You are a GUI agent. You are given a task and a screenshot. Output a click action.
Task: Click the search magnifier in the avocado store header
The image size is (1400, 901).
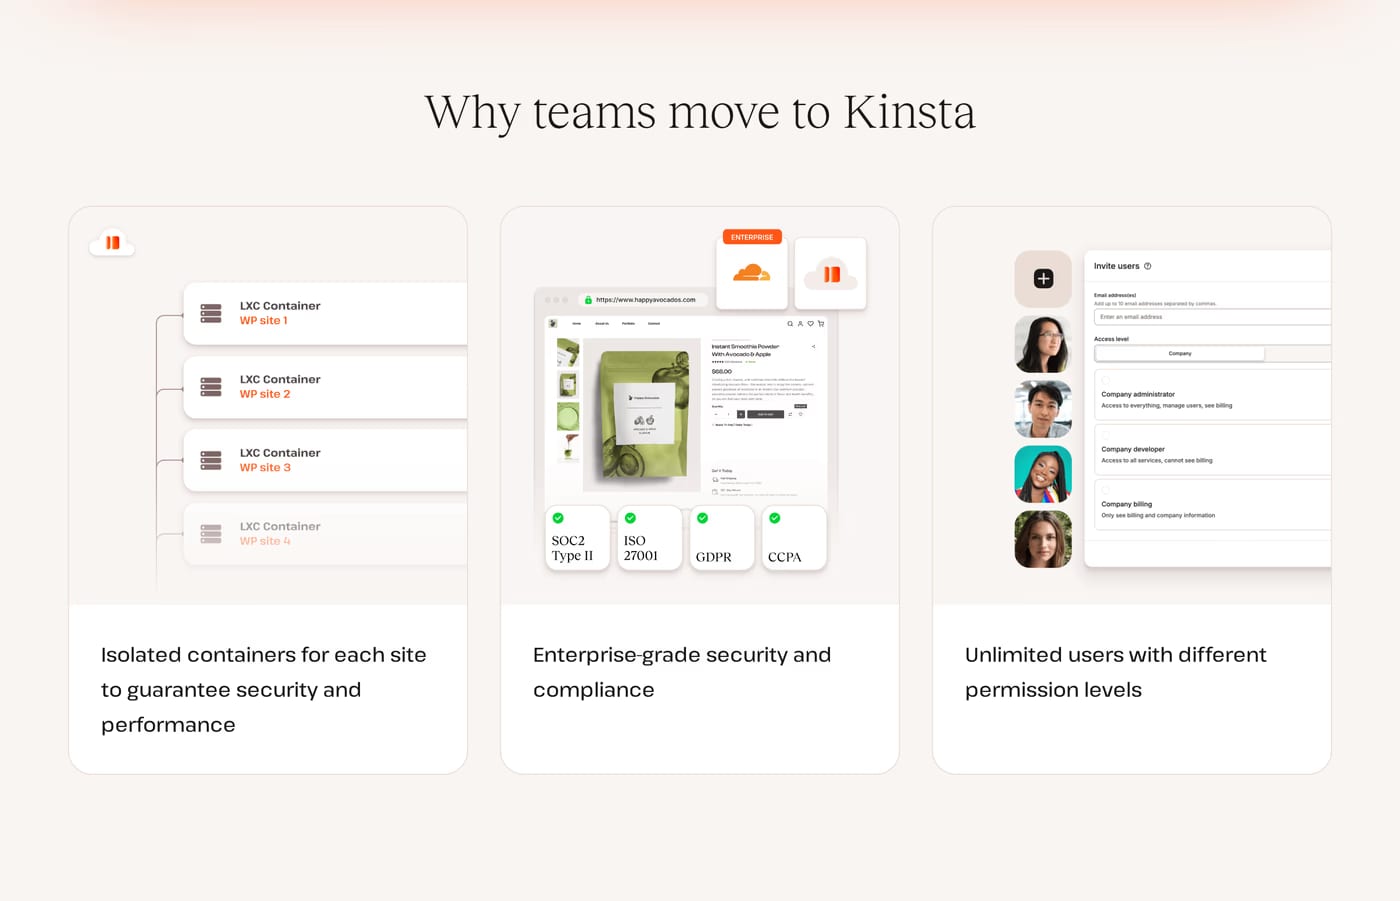[x=790, y=324]
